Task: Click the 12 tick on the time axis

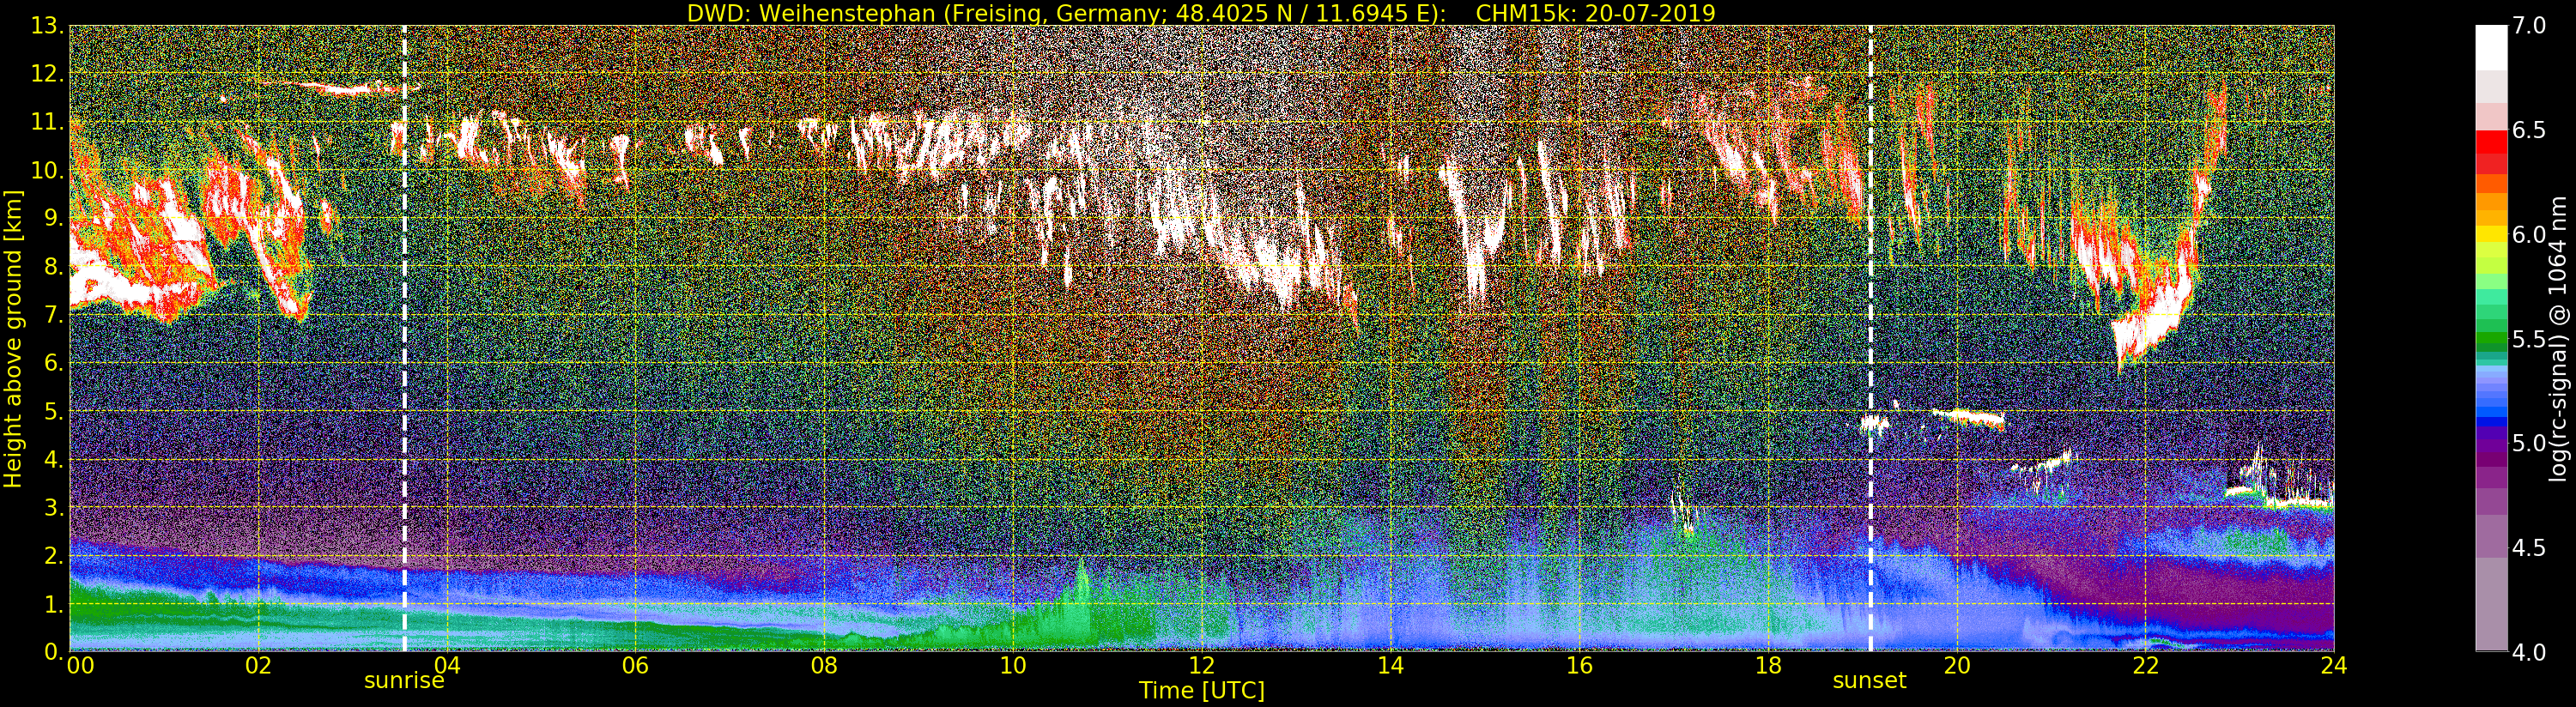Action: click(x=1201, y=666)
